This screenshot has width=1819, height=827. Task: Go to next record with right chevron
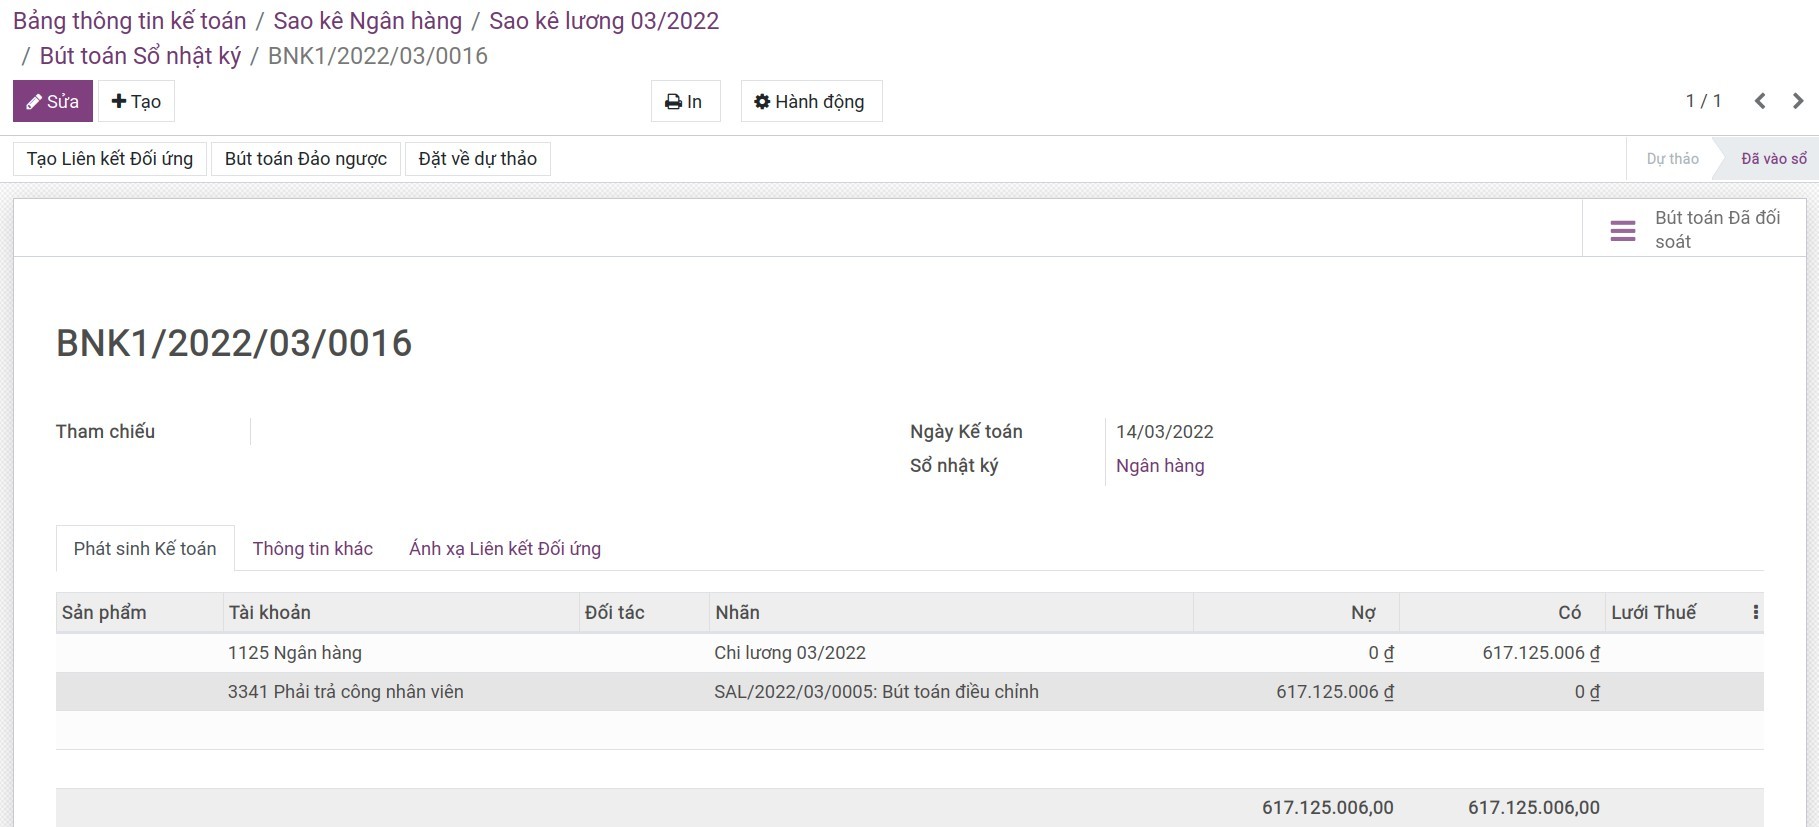pos(1798,101)
